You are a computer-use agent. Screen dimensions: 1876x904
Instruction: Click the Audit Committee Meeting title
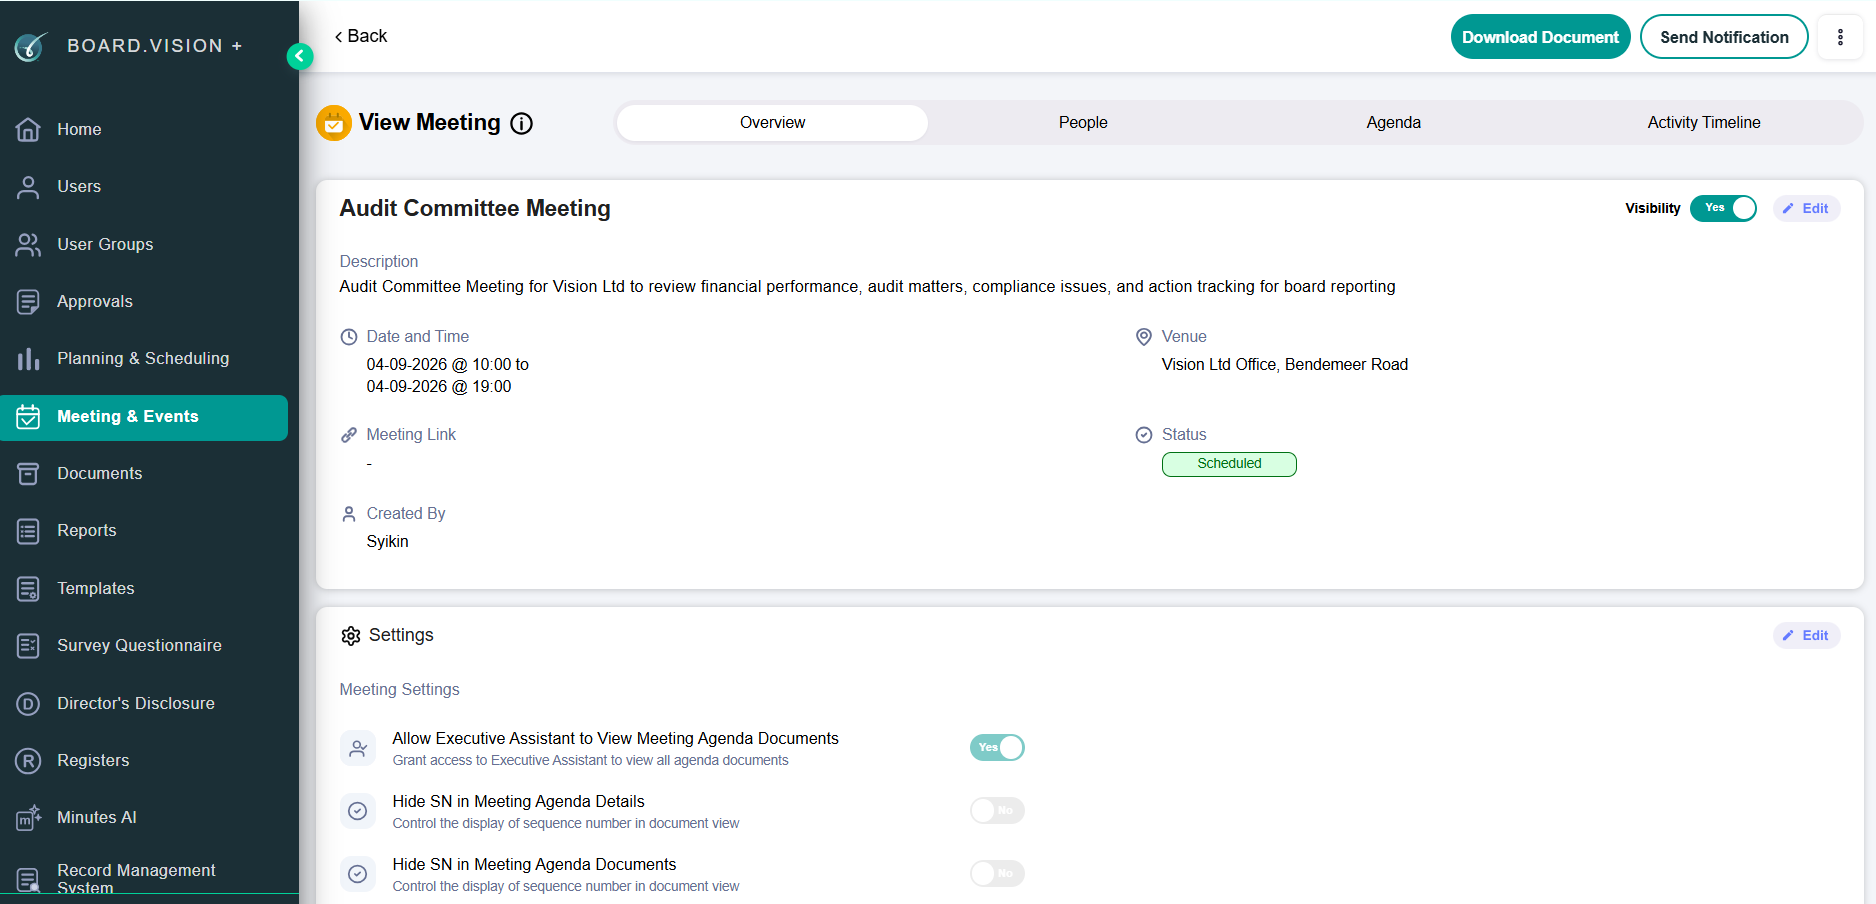click(475, 208)
